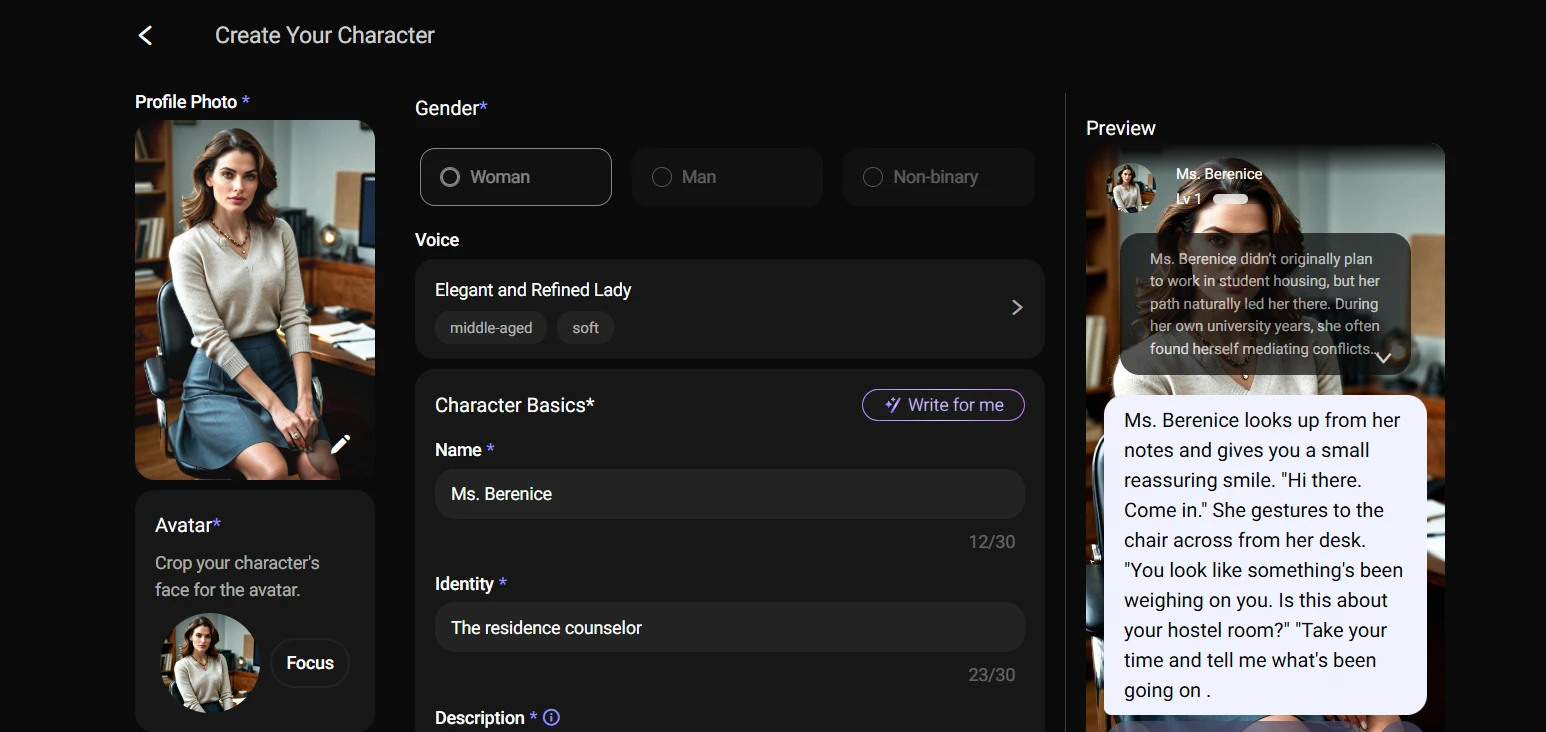Open the voice selection chevron
The width and height of the screenshot is (1546, 732).
[x=1016, y=308]
